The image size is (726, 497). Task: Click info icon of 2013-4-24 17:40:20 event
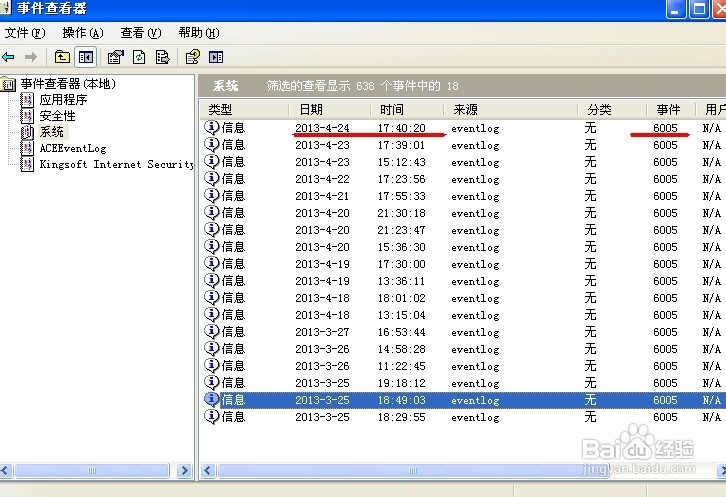[212, 127]
